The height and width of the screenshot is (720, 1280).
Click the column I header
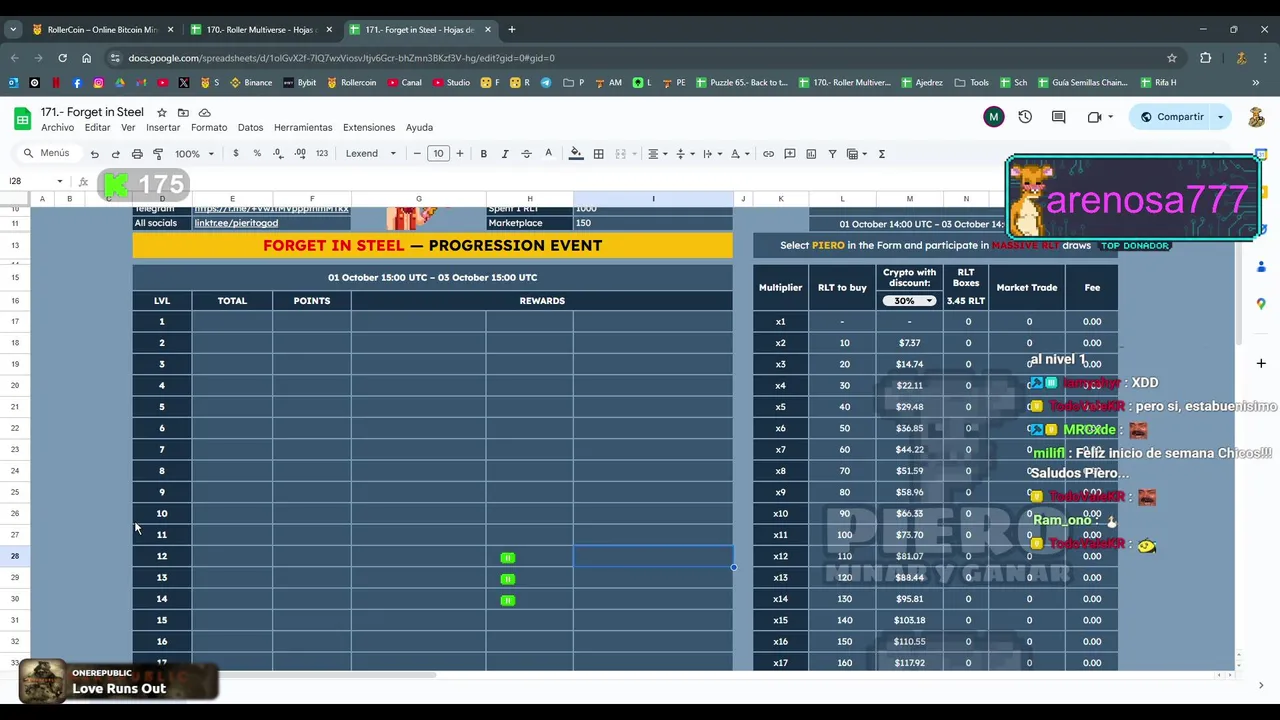(x=653, y=199)
